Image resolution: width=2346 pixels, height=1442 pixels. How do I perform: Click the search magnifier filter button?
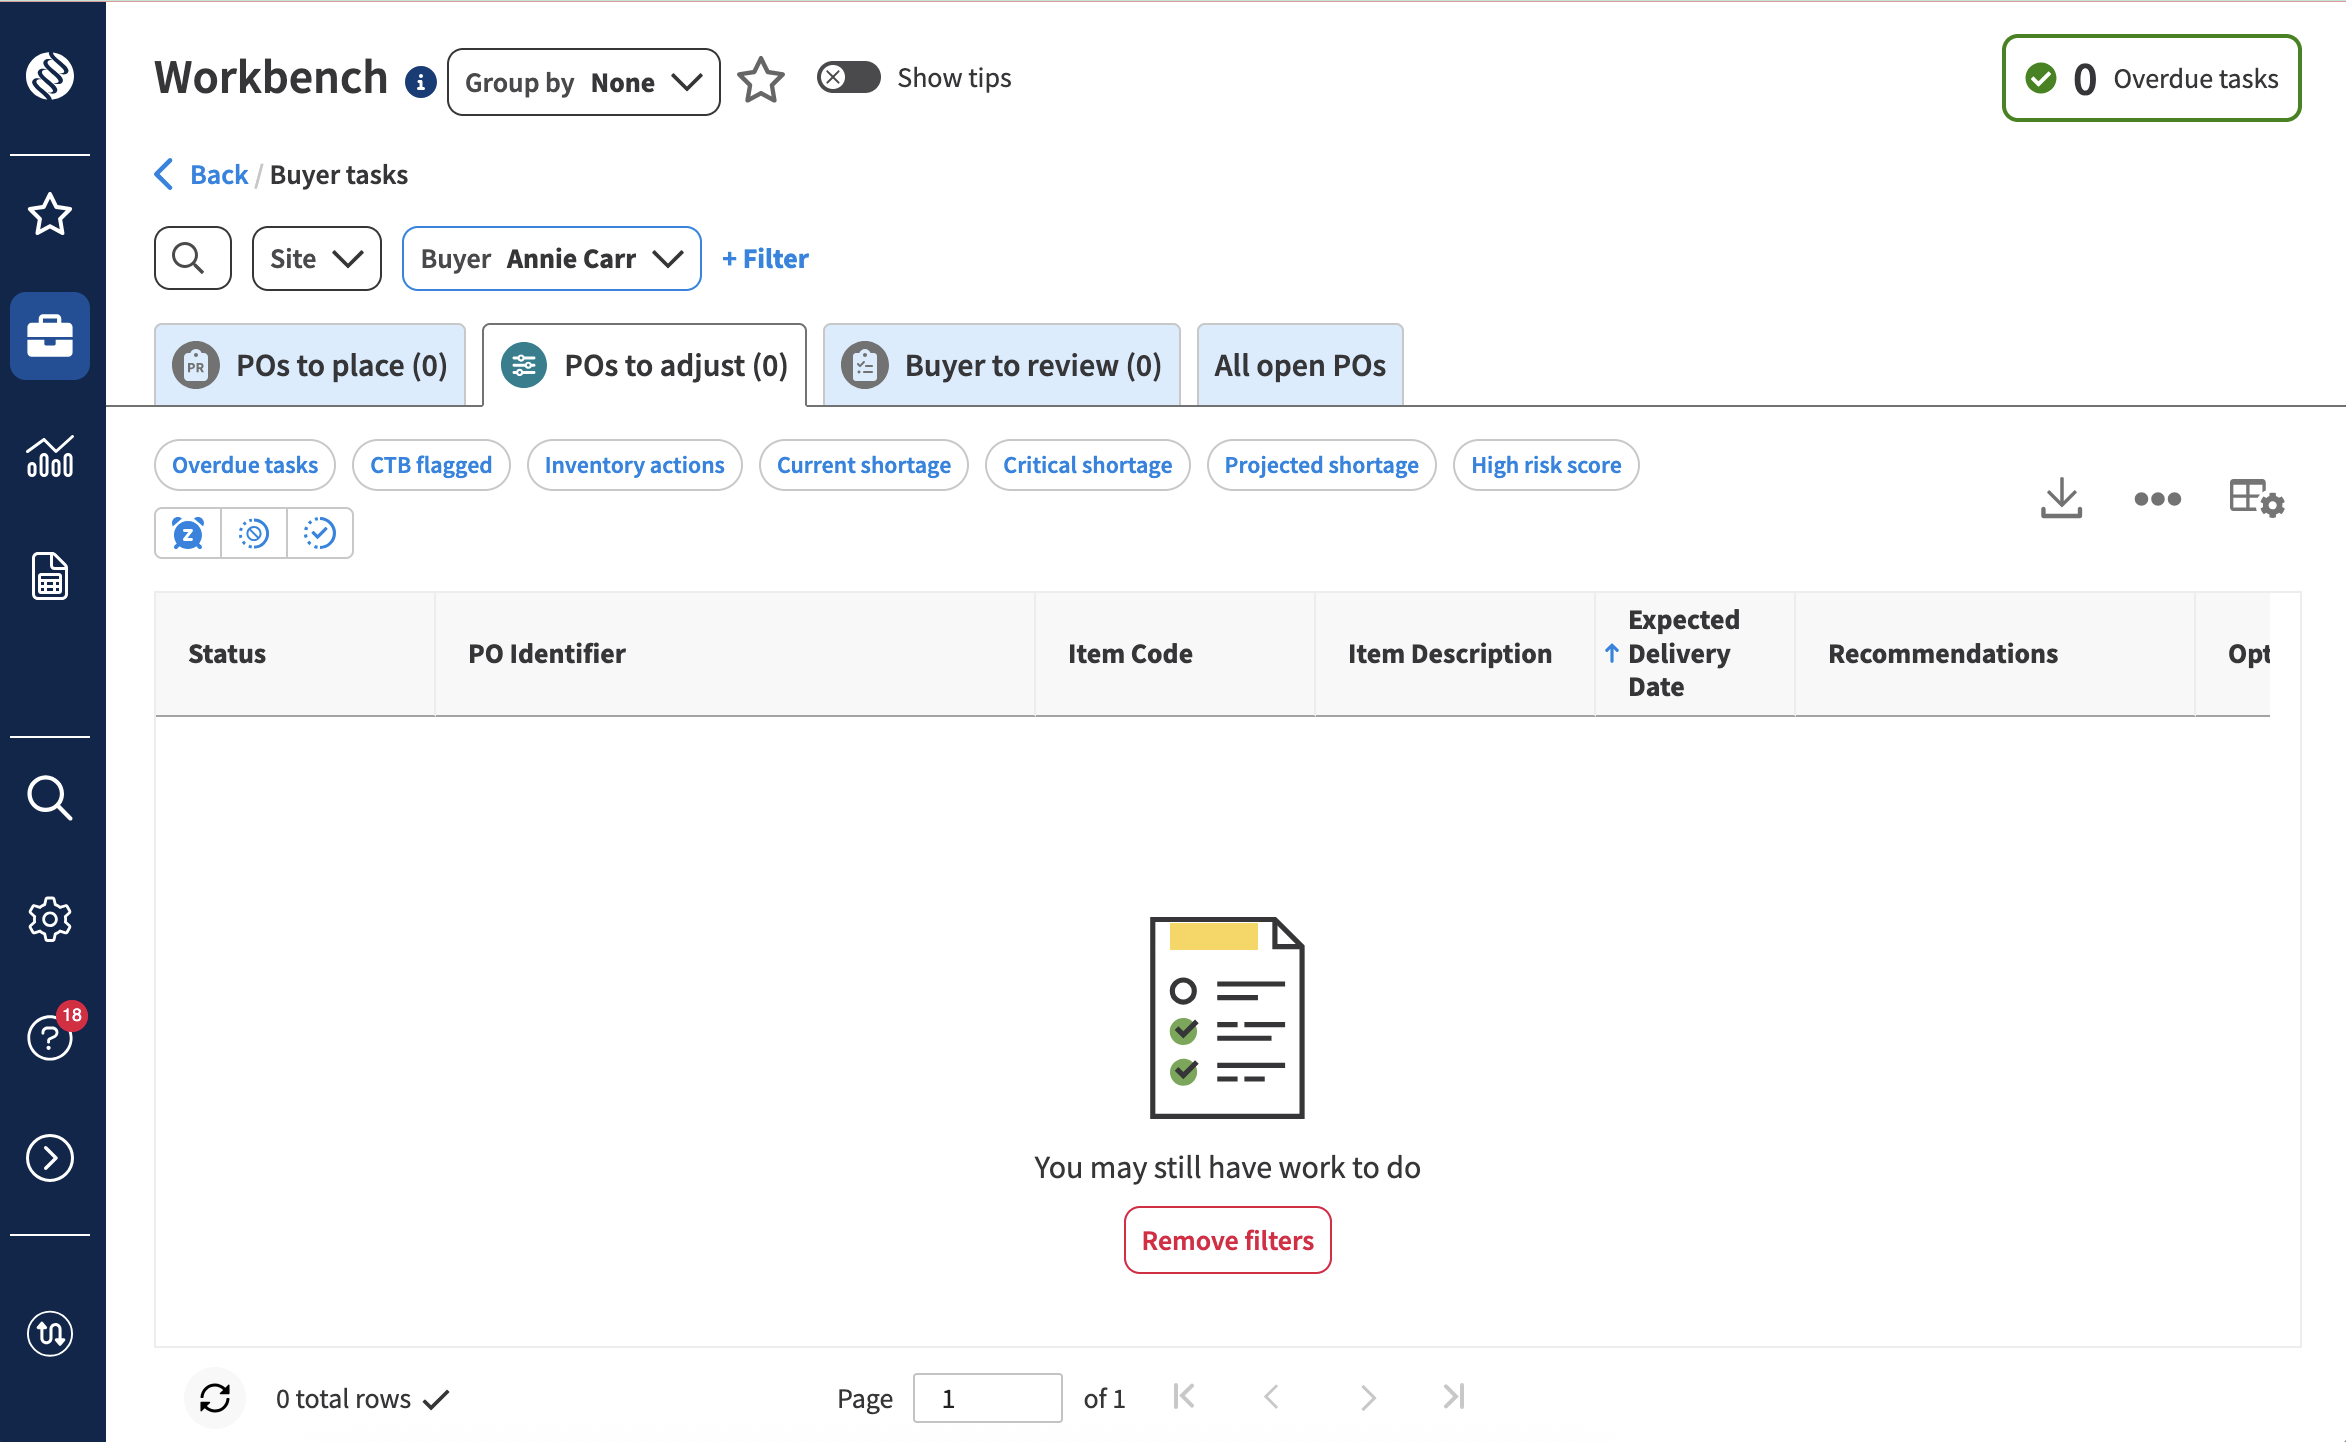[193, 259]
